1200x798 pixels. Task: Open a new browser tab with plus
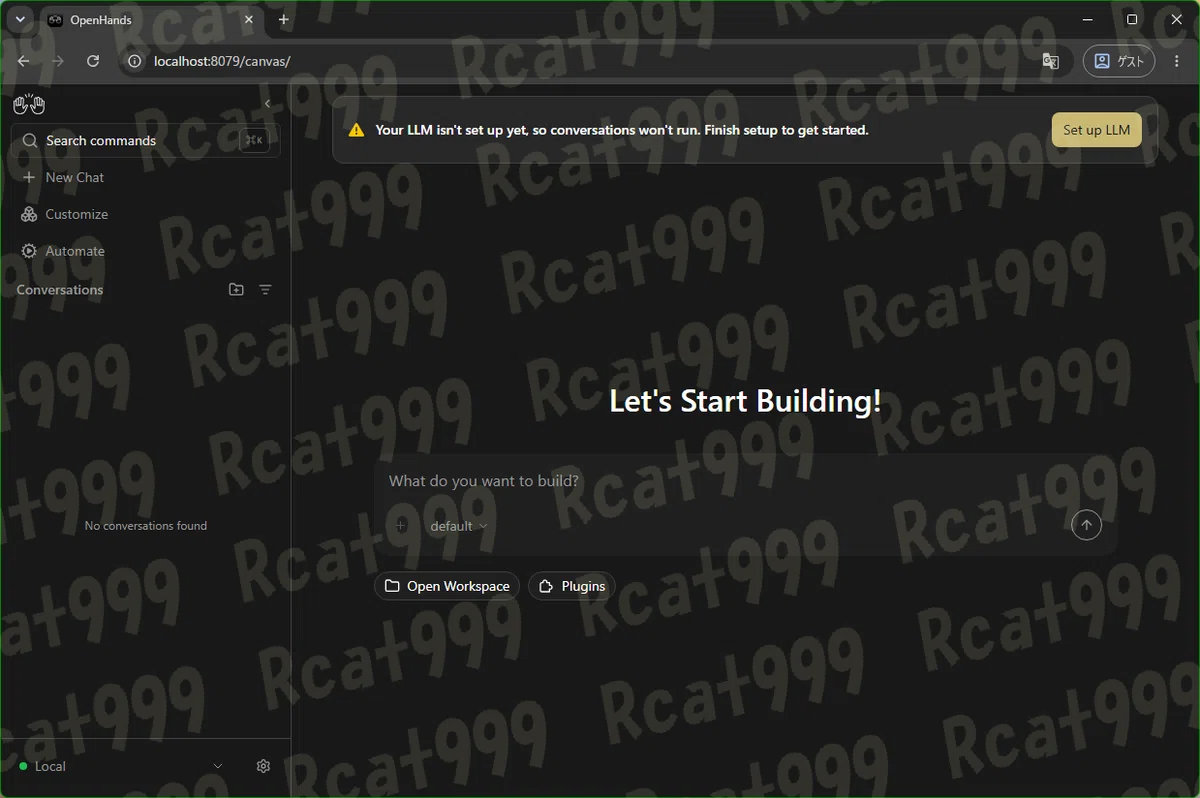click(x=284, y=20)
